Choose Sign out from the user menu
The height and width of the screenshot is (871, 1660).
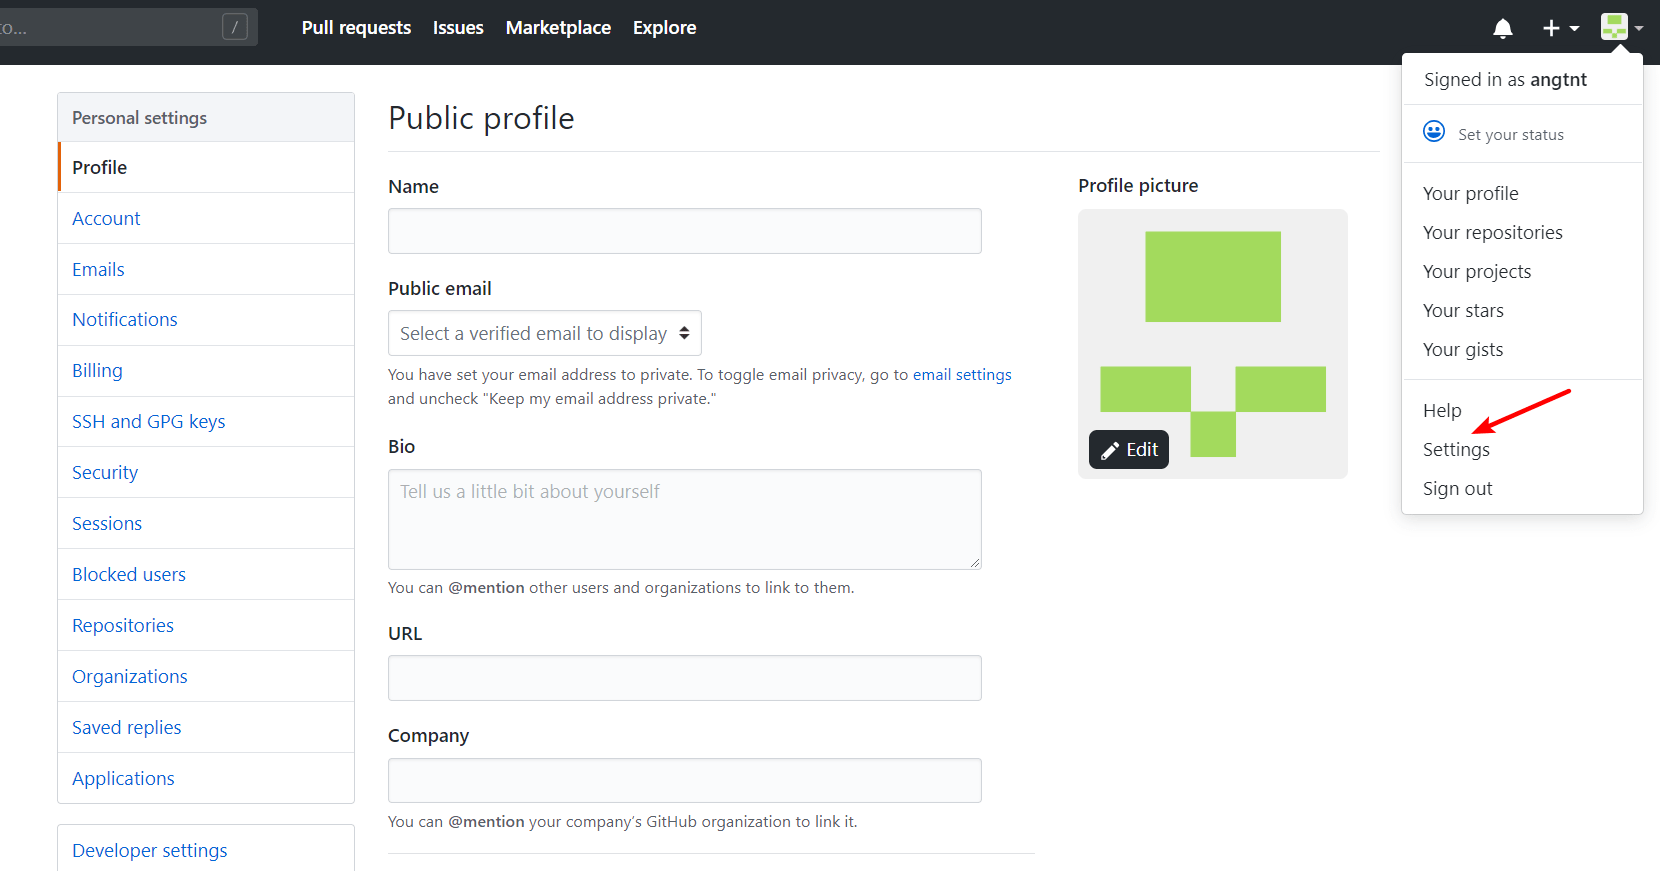[1457, 489]
